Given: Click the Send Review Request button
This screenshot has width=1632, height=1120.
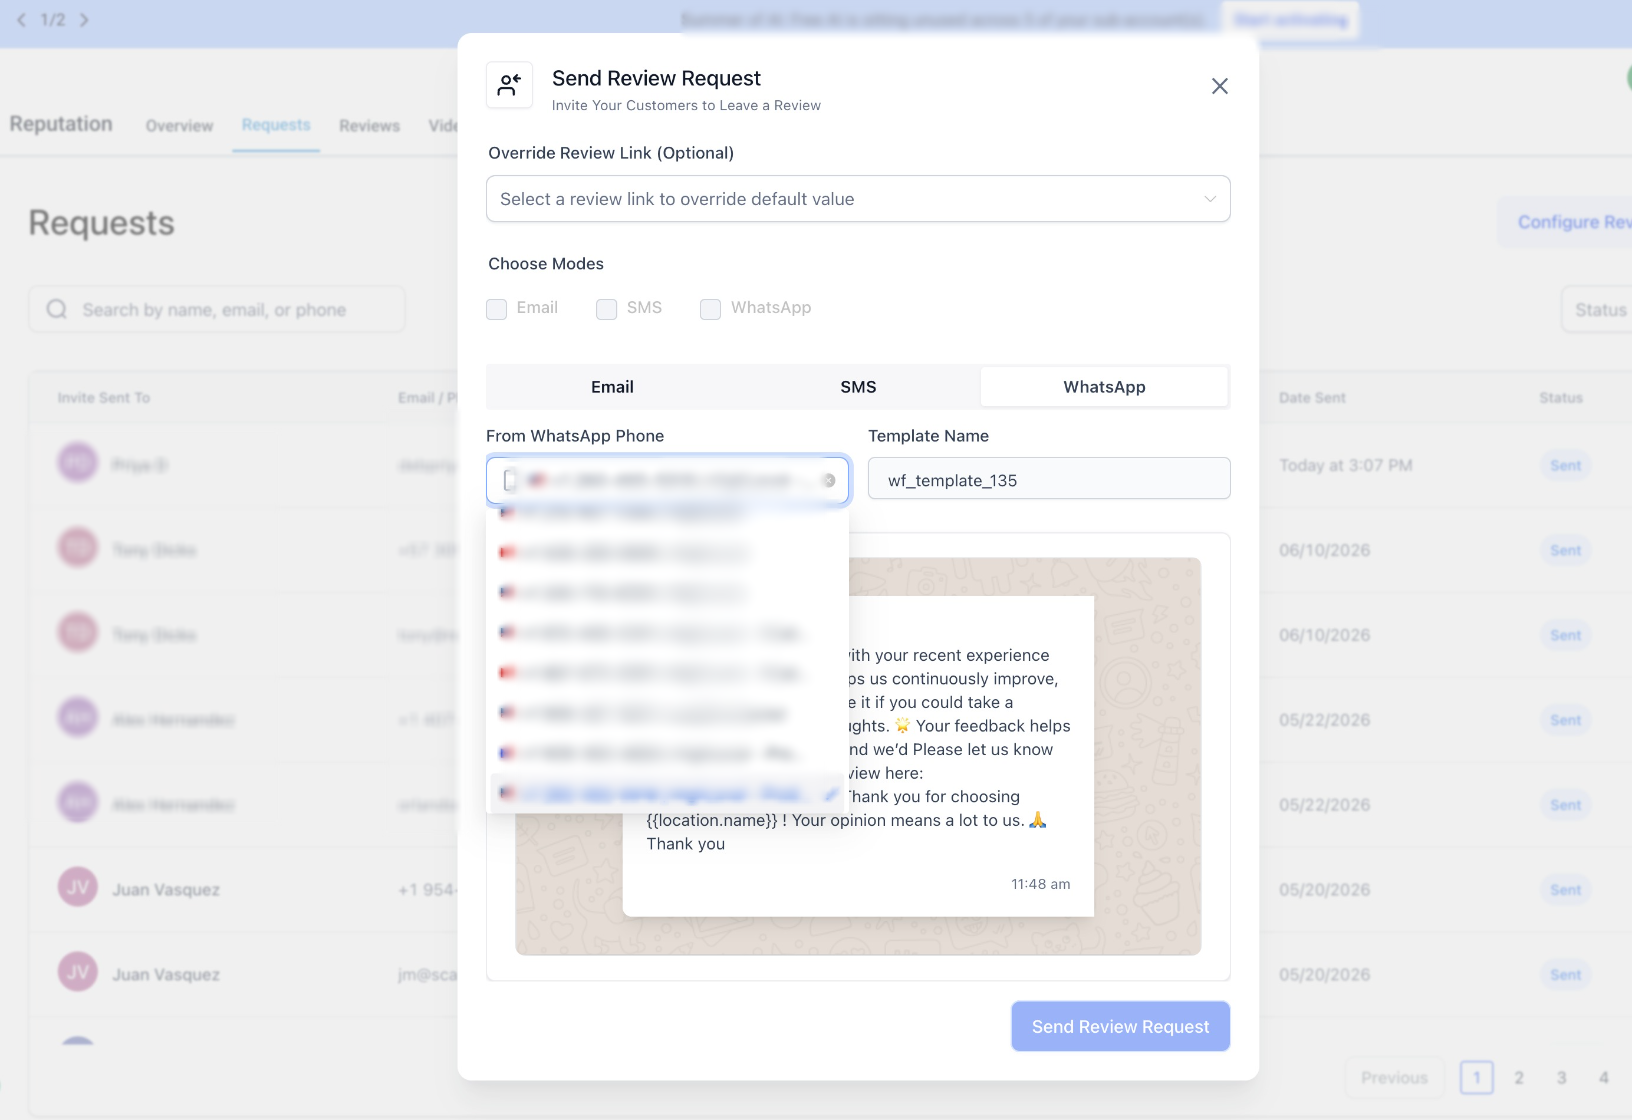Looking at the screenshot, I should 1120,1027.
